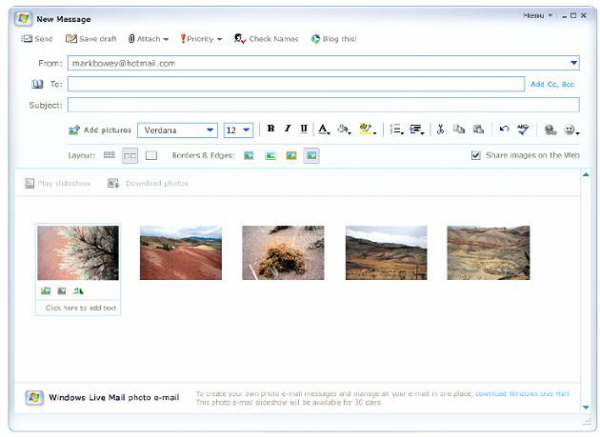
Task: Click Play slideshow
Action: pyautogui.click(x=58, y=183)
